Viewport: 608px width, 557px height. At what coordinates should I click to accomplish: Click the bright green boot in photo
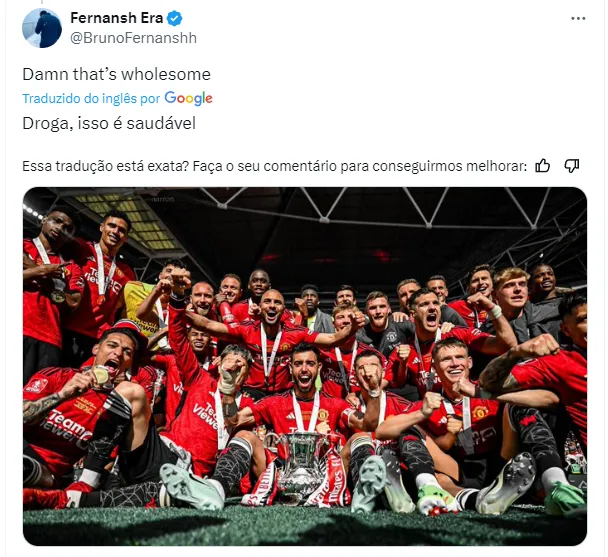click(562, 496)
